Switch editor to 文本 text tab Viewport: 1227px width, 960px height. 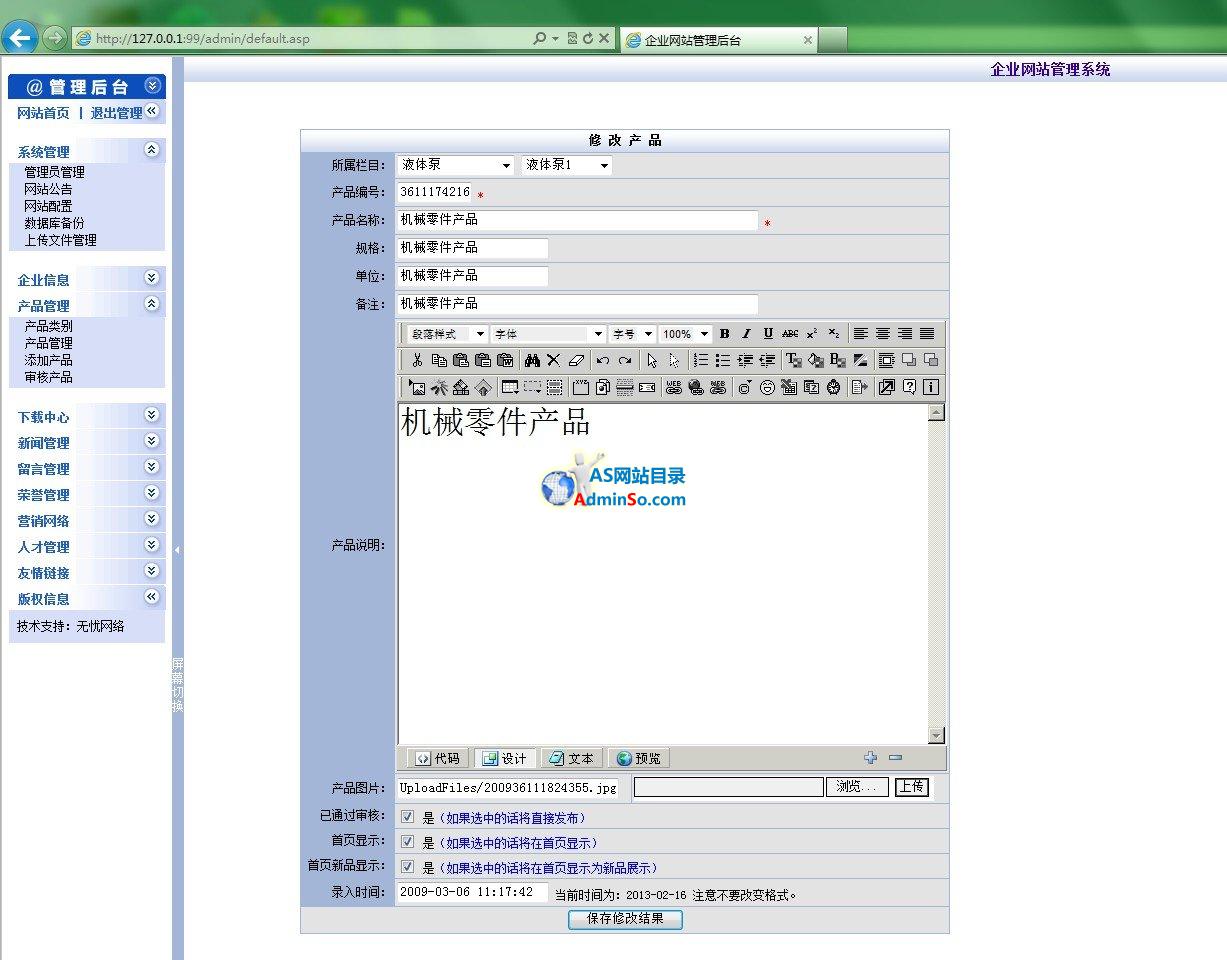571,758
